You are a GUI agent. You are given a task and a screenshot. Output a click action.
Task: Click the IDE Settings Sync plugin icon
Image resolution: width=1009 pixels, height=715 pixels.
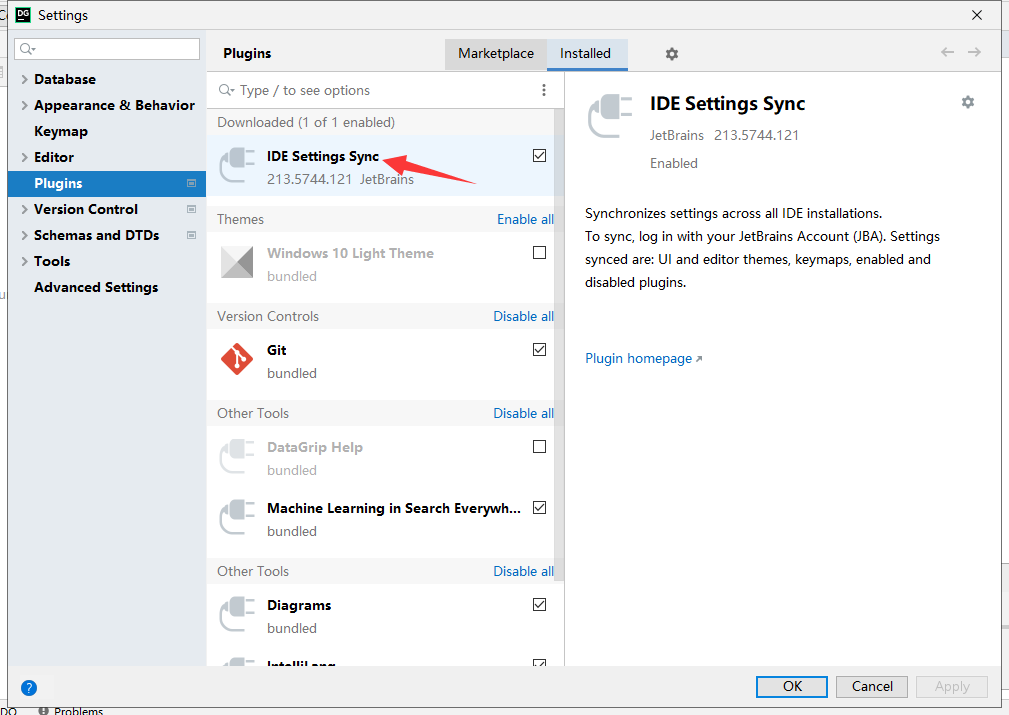point(237,166)
